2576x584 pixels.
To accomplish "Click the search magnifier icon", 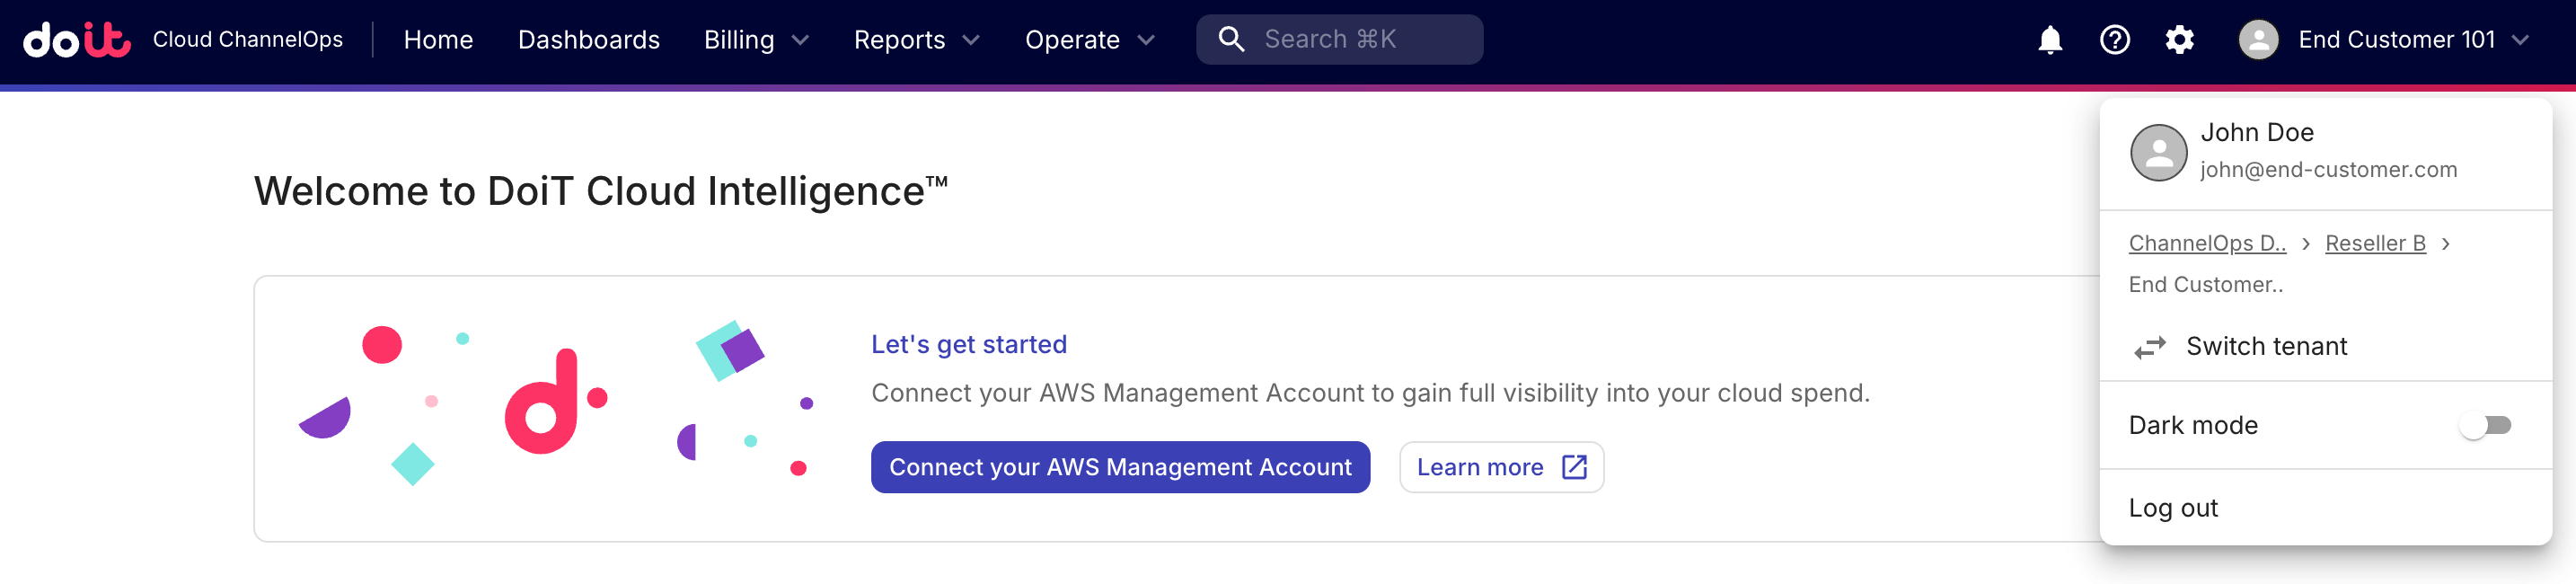I will click(x=1231, y=40).
